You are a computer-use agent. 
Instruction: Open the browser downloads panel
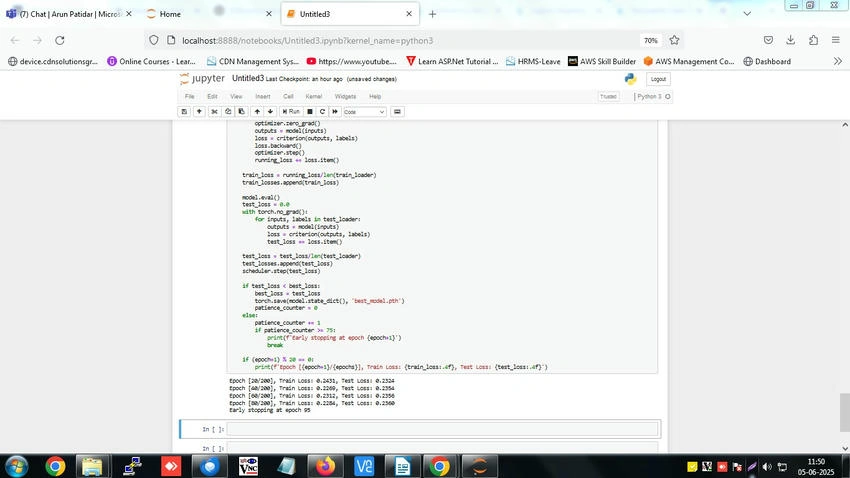click(x=790, y=41)
